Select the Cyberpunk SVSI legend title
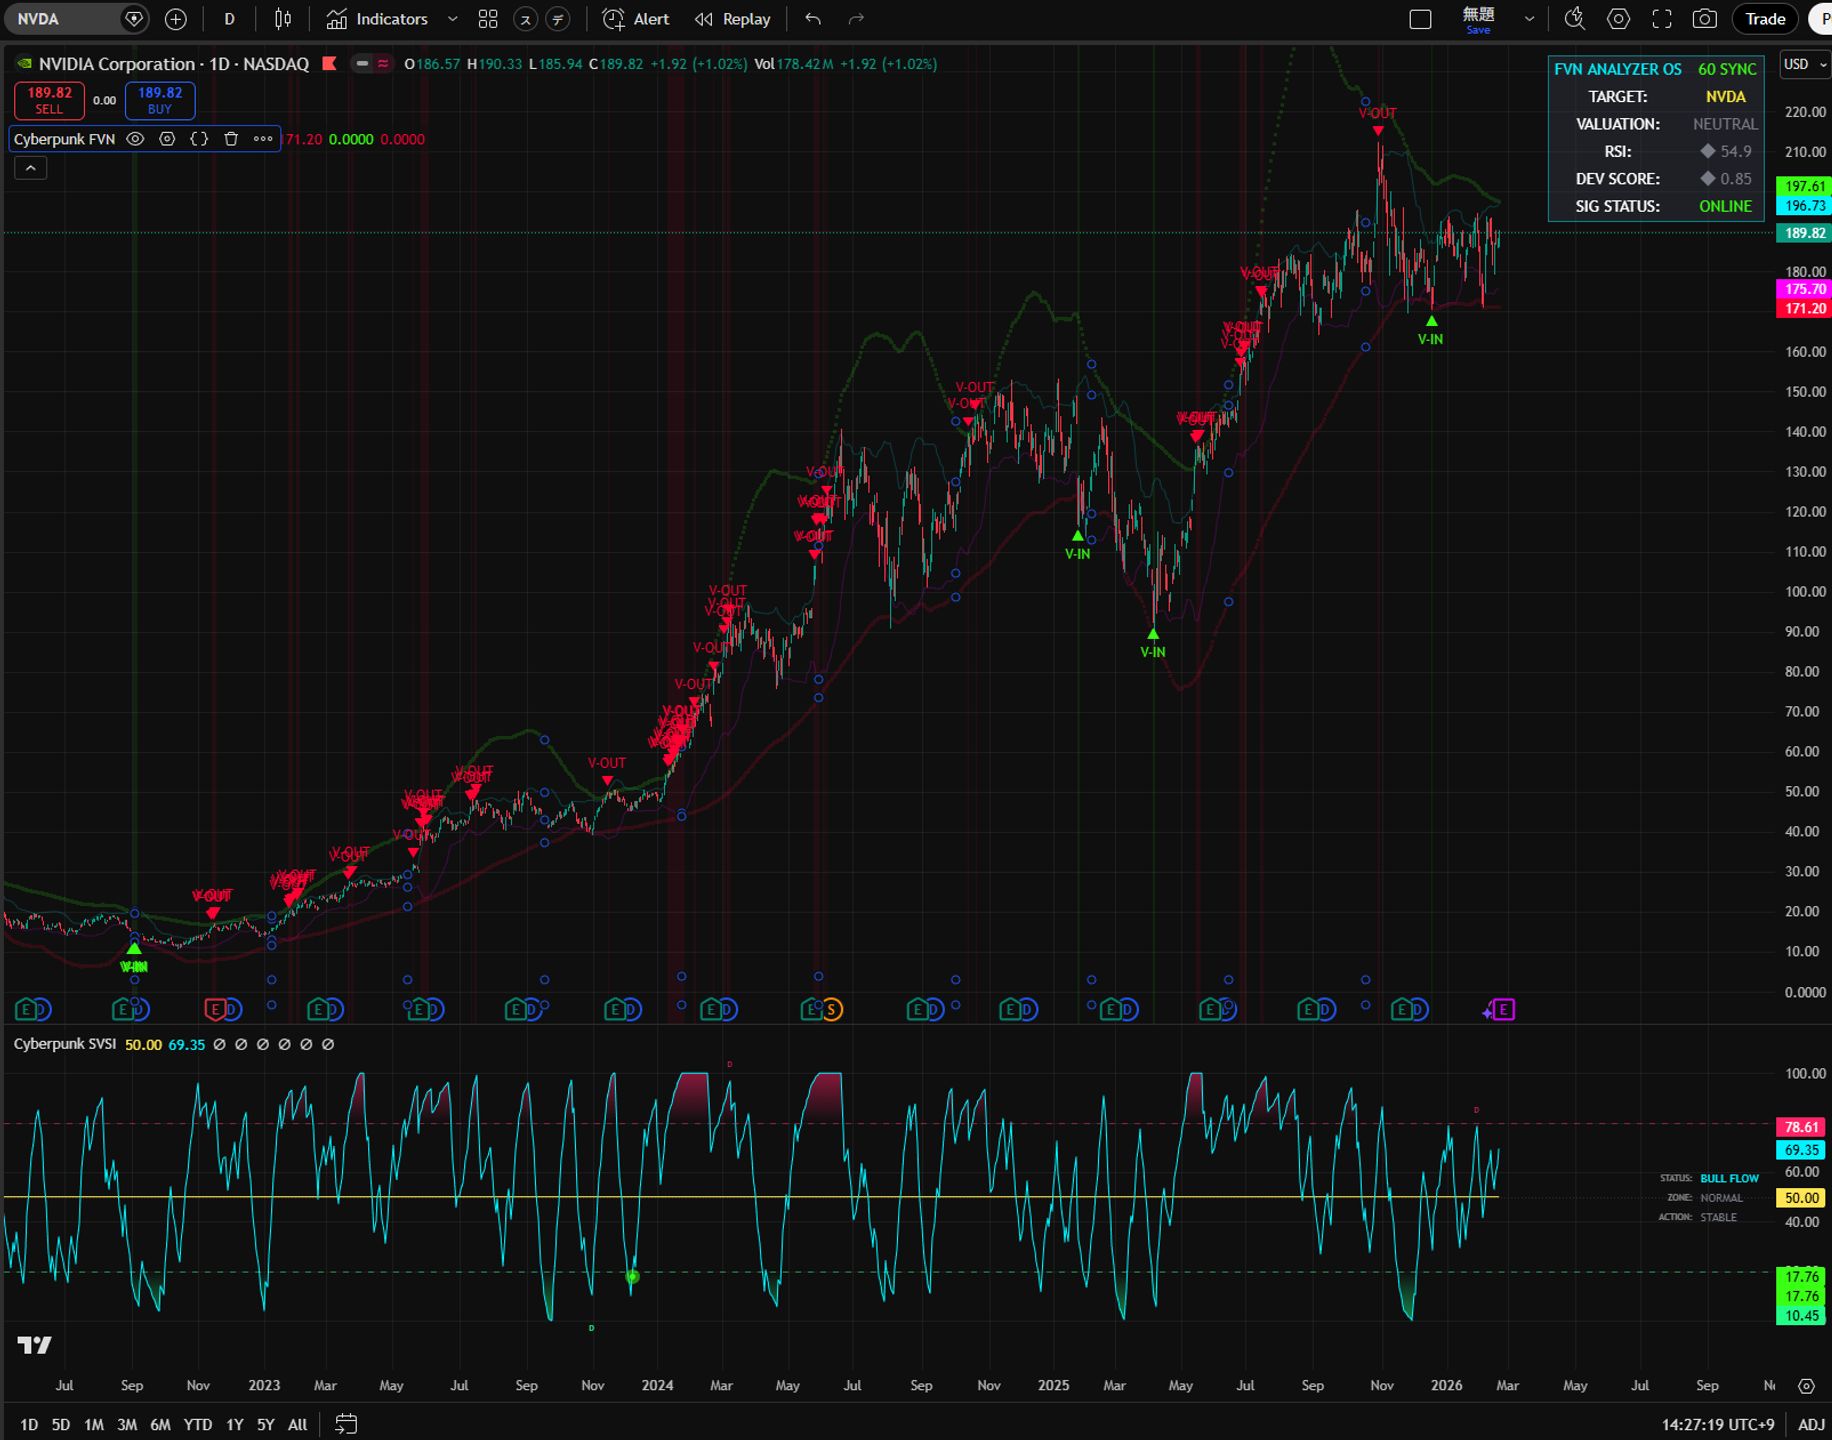The width and height of the screenshot is (1832, 1440). (x=65, y=1044)
